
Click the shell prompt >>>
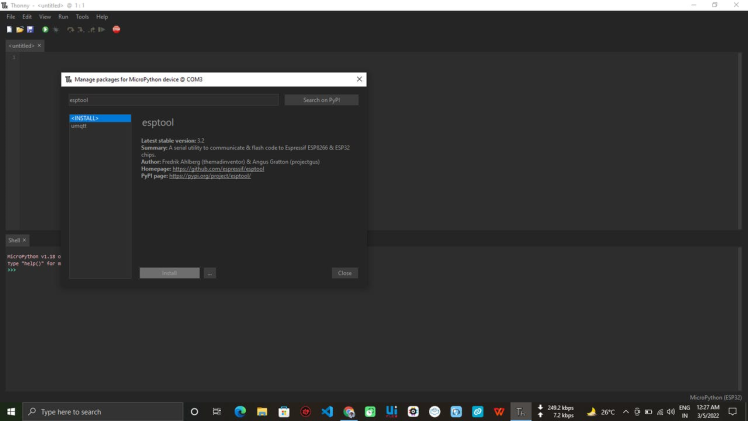click(11, 270)
